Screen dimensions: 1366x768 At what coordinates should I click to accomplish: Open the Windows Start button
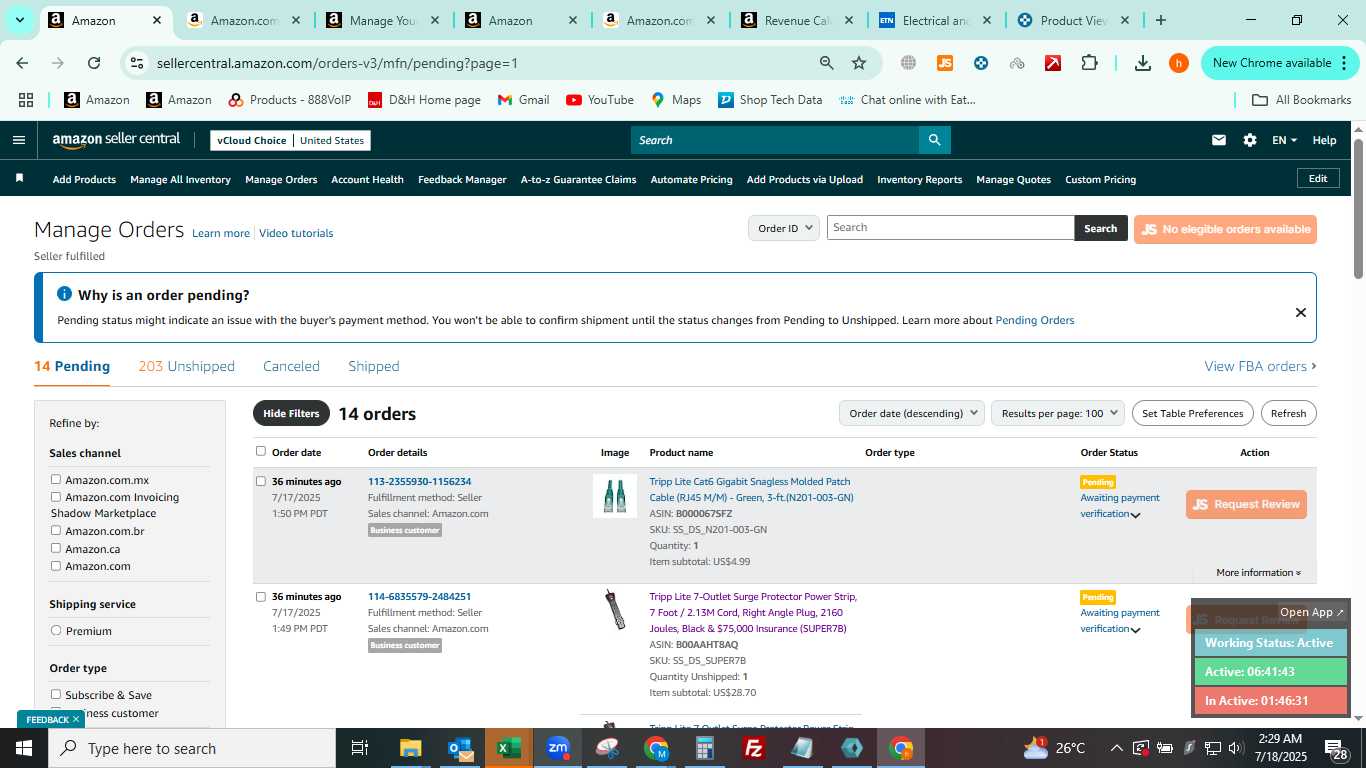23,748
